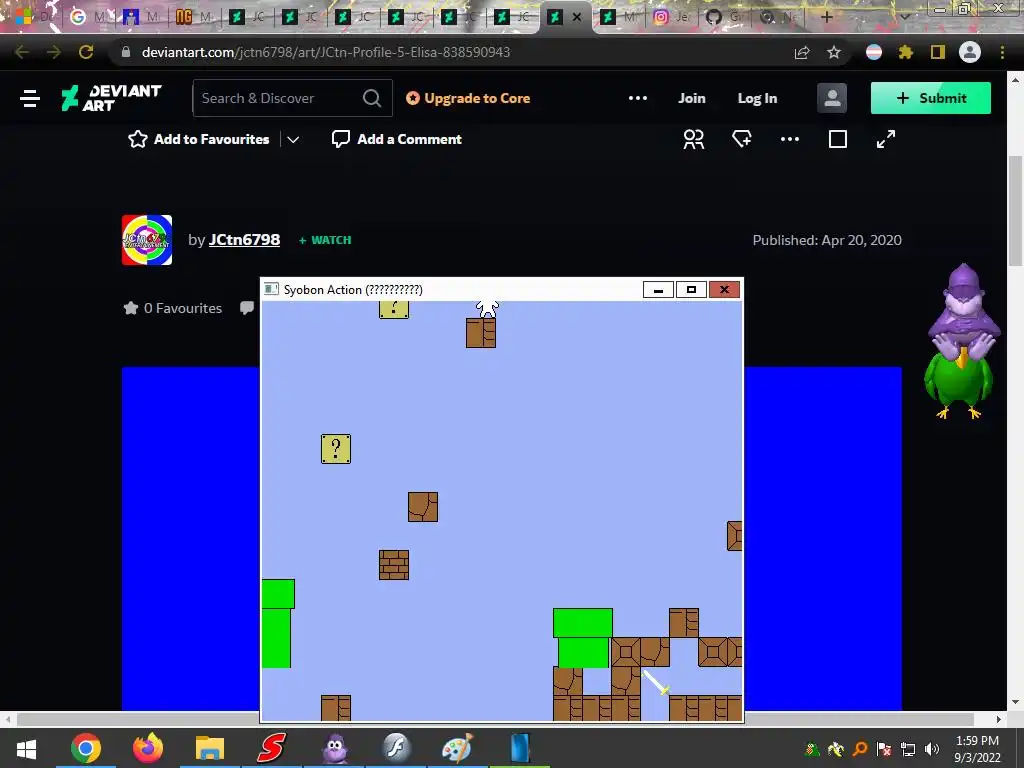1024x768 pixels.
Task: Toggle the theater mode square icon
Action: tap(838, 139)
